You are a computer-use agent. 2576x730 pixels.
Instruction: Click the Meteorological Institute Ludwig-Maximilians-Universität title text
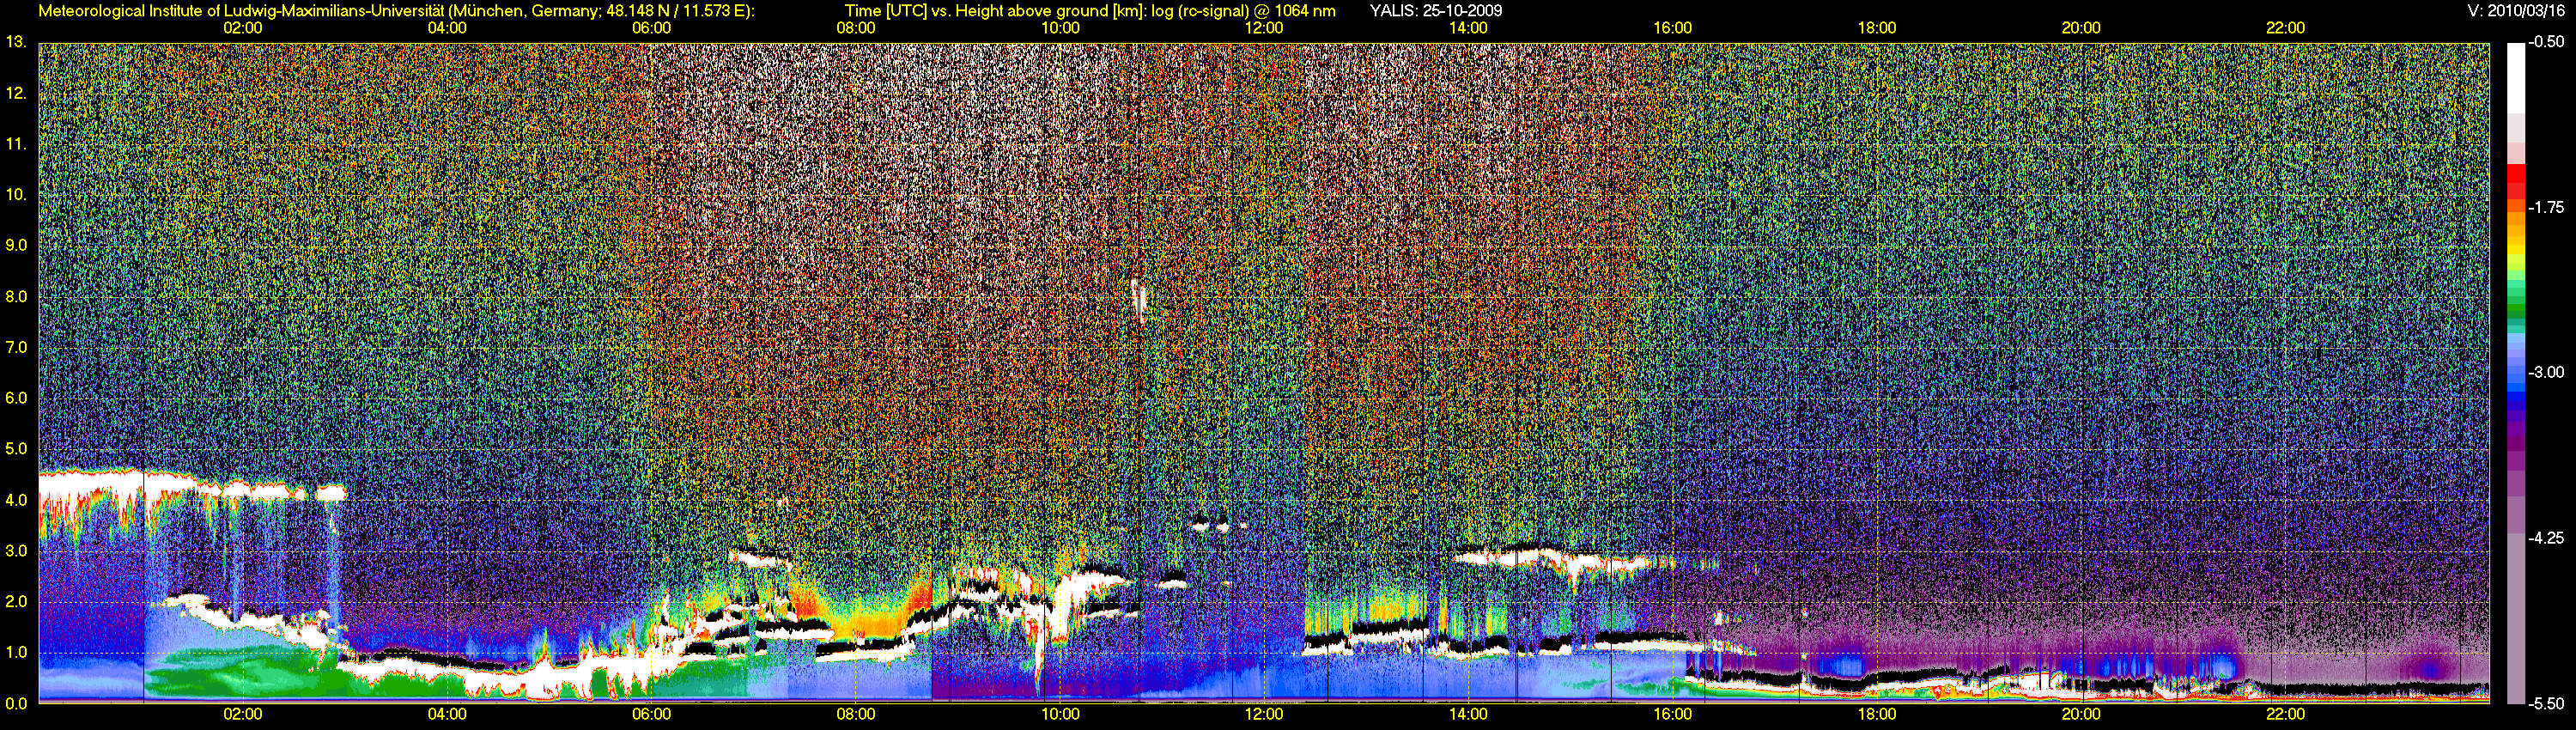point(397,11)
